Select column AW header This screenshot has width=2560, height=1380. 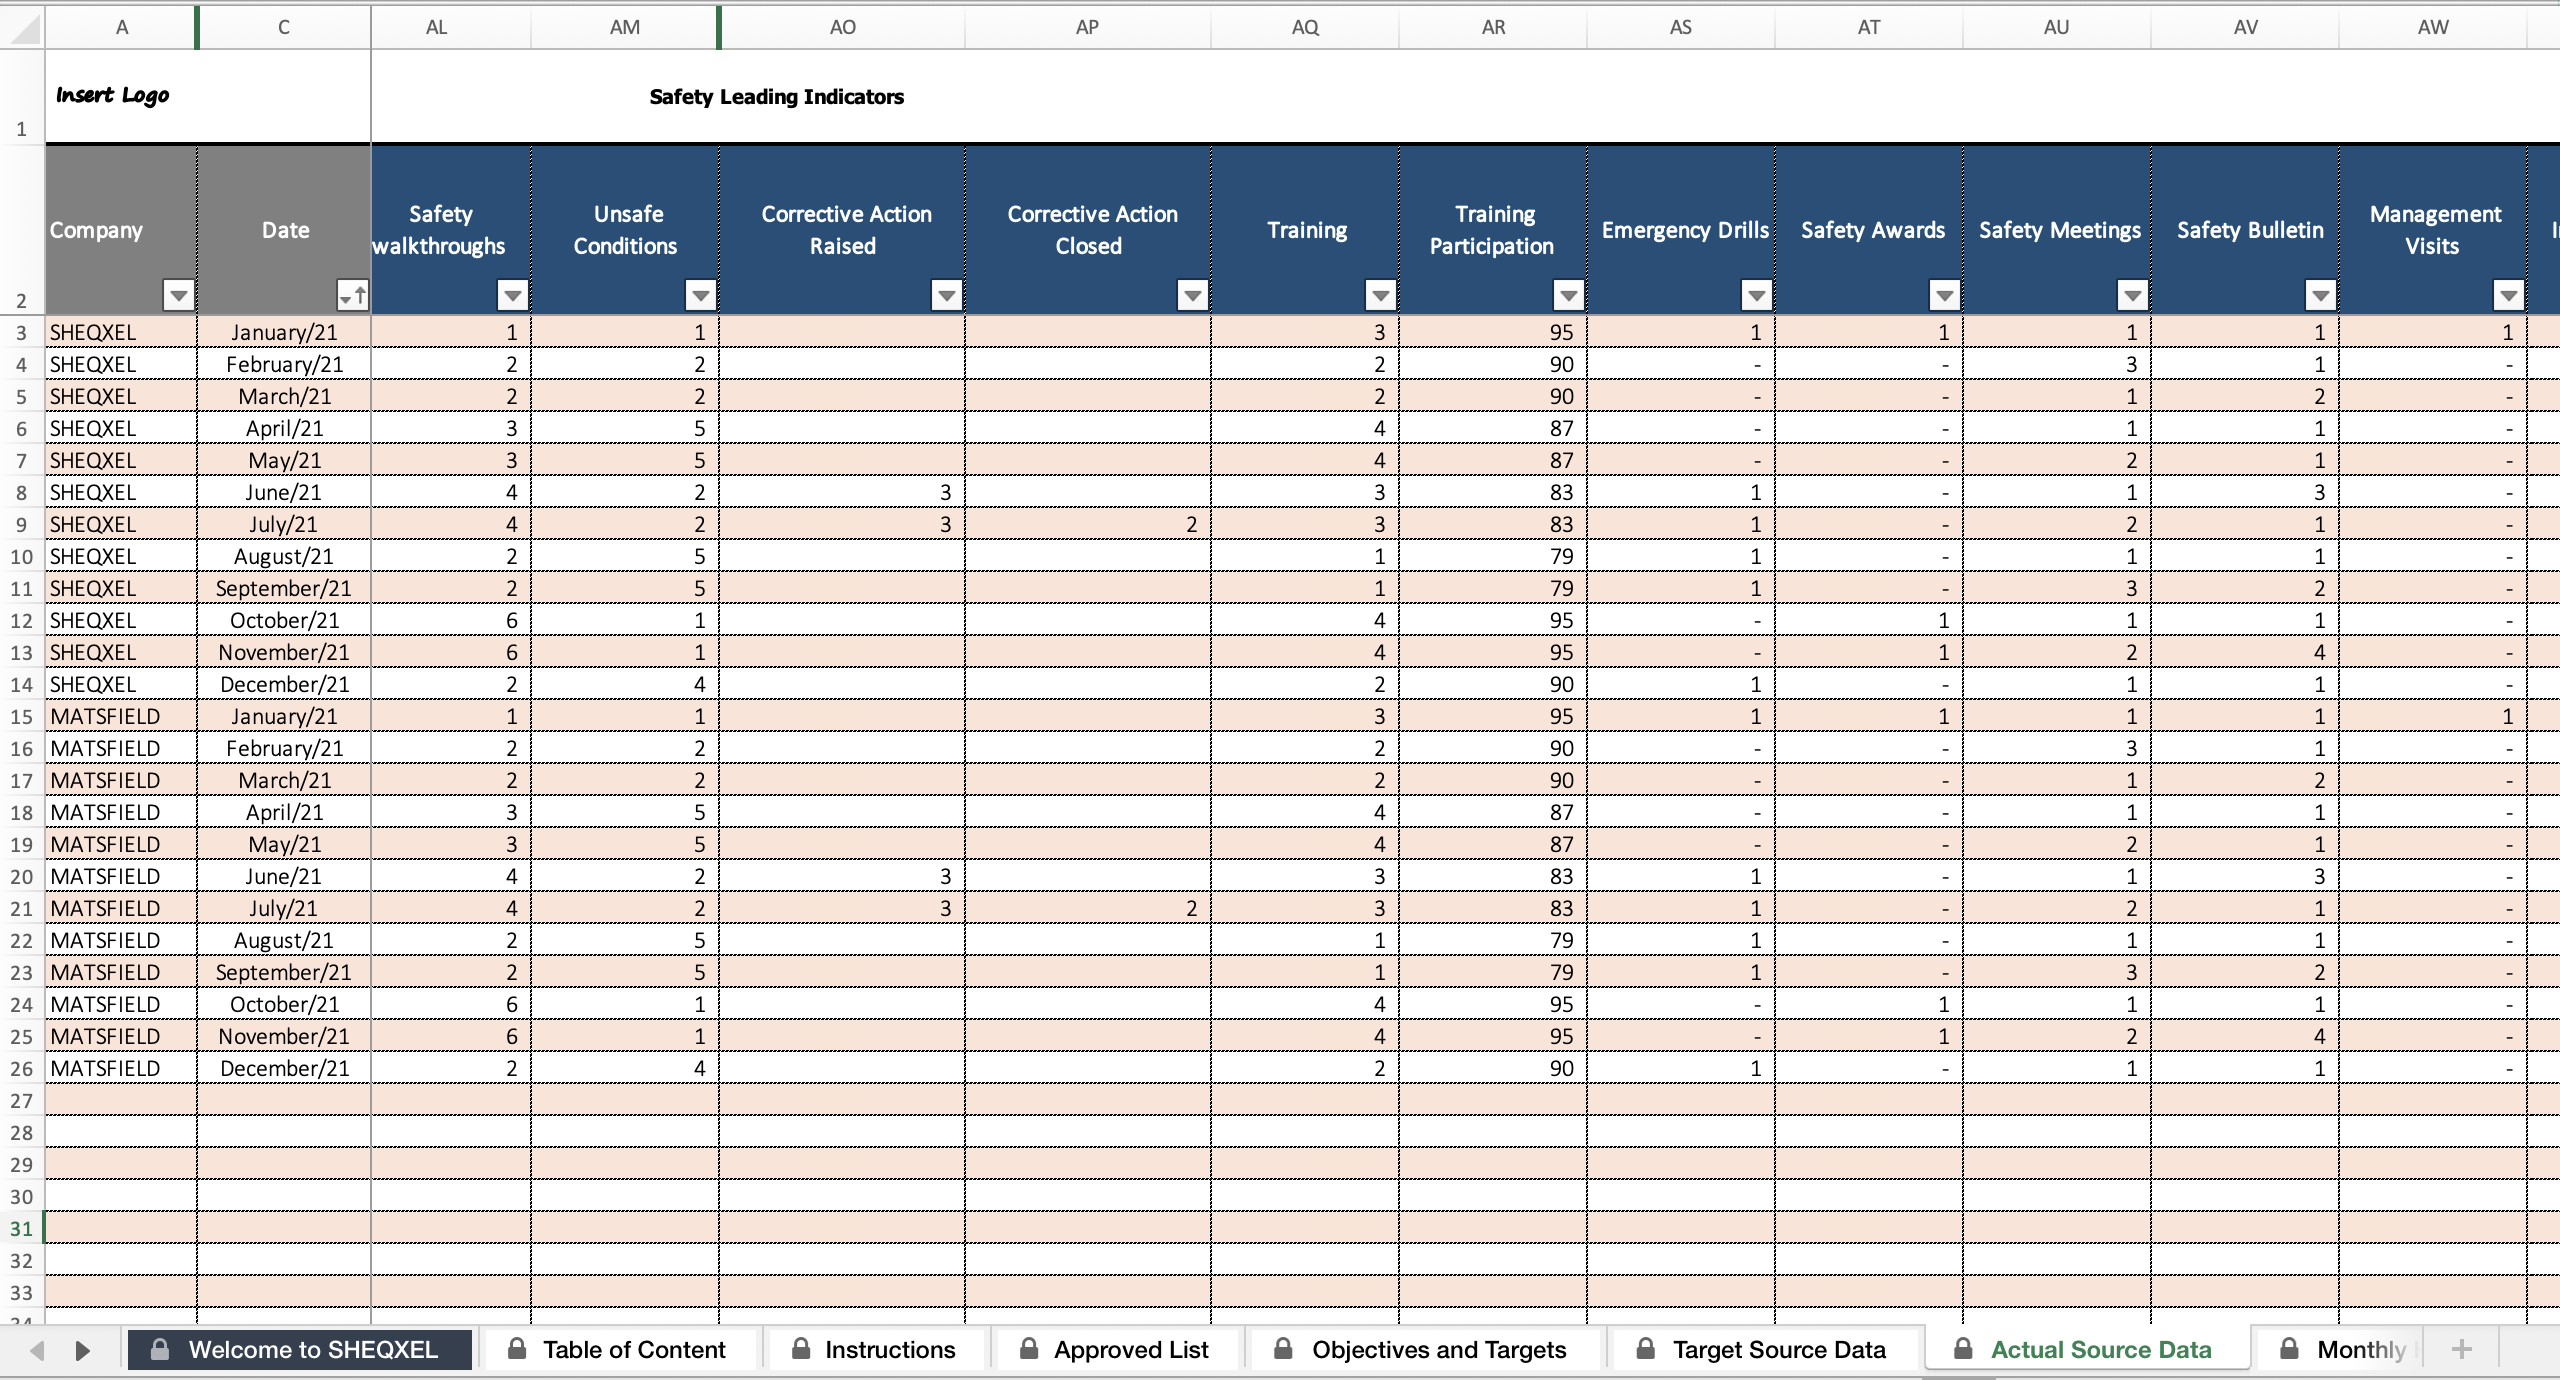(2433, 27)
